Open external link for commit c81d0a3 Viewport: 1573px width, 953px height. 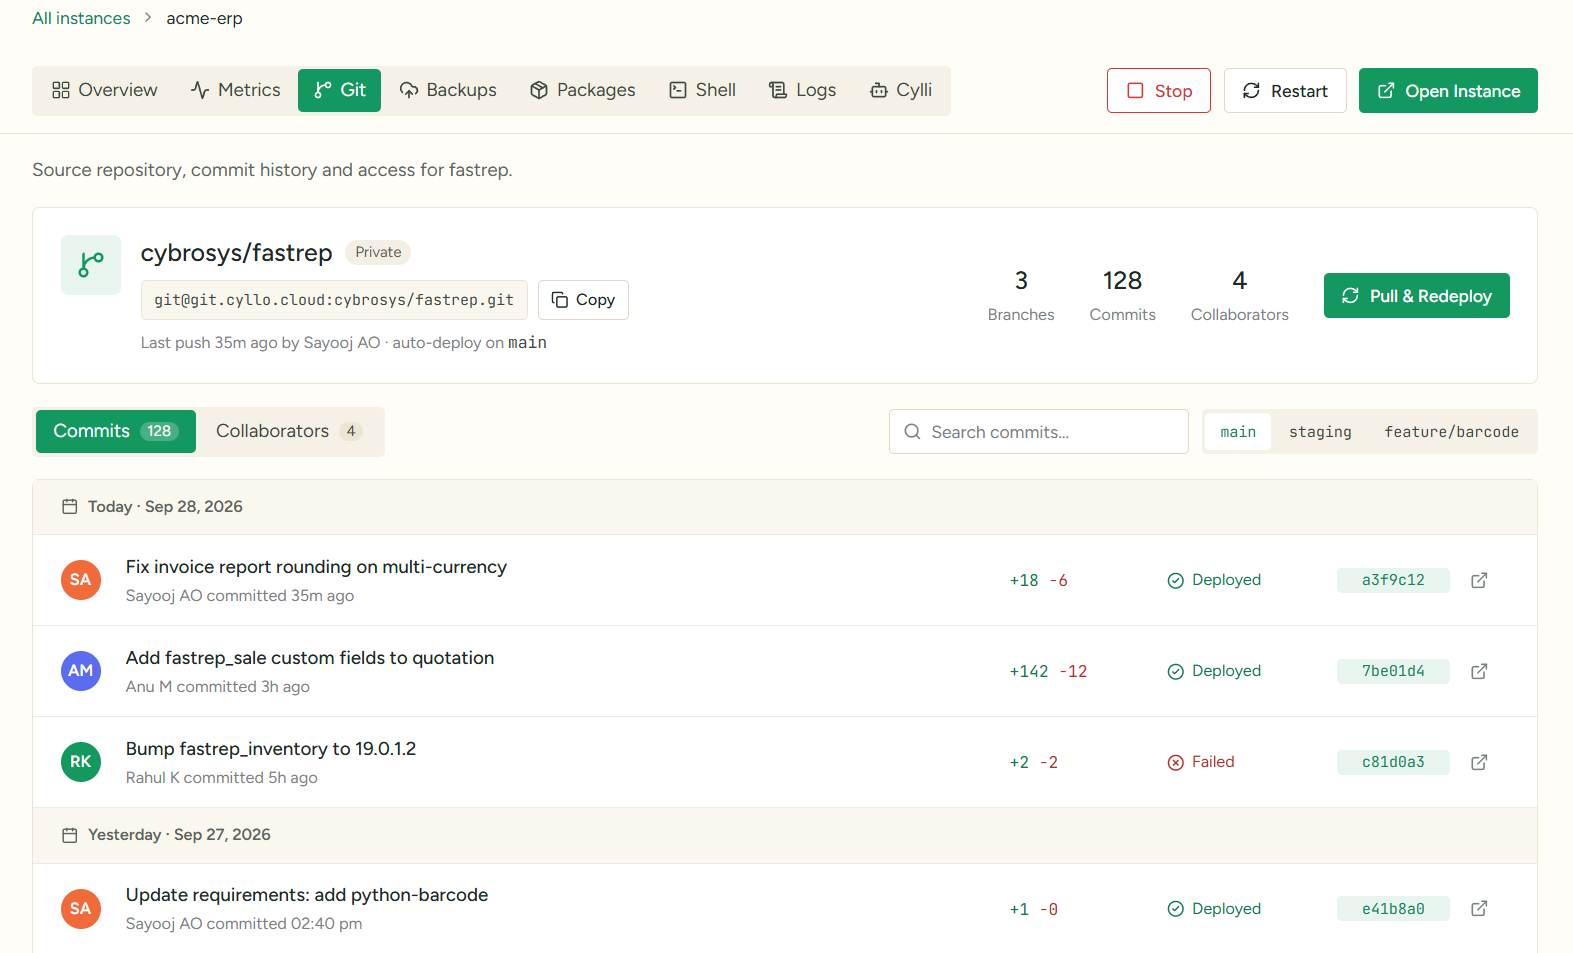point(1479,762)
